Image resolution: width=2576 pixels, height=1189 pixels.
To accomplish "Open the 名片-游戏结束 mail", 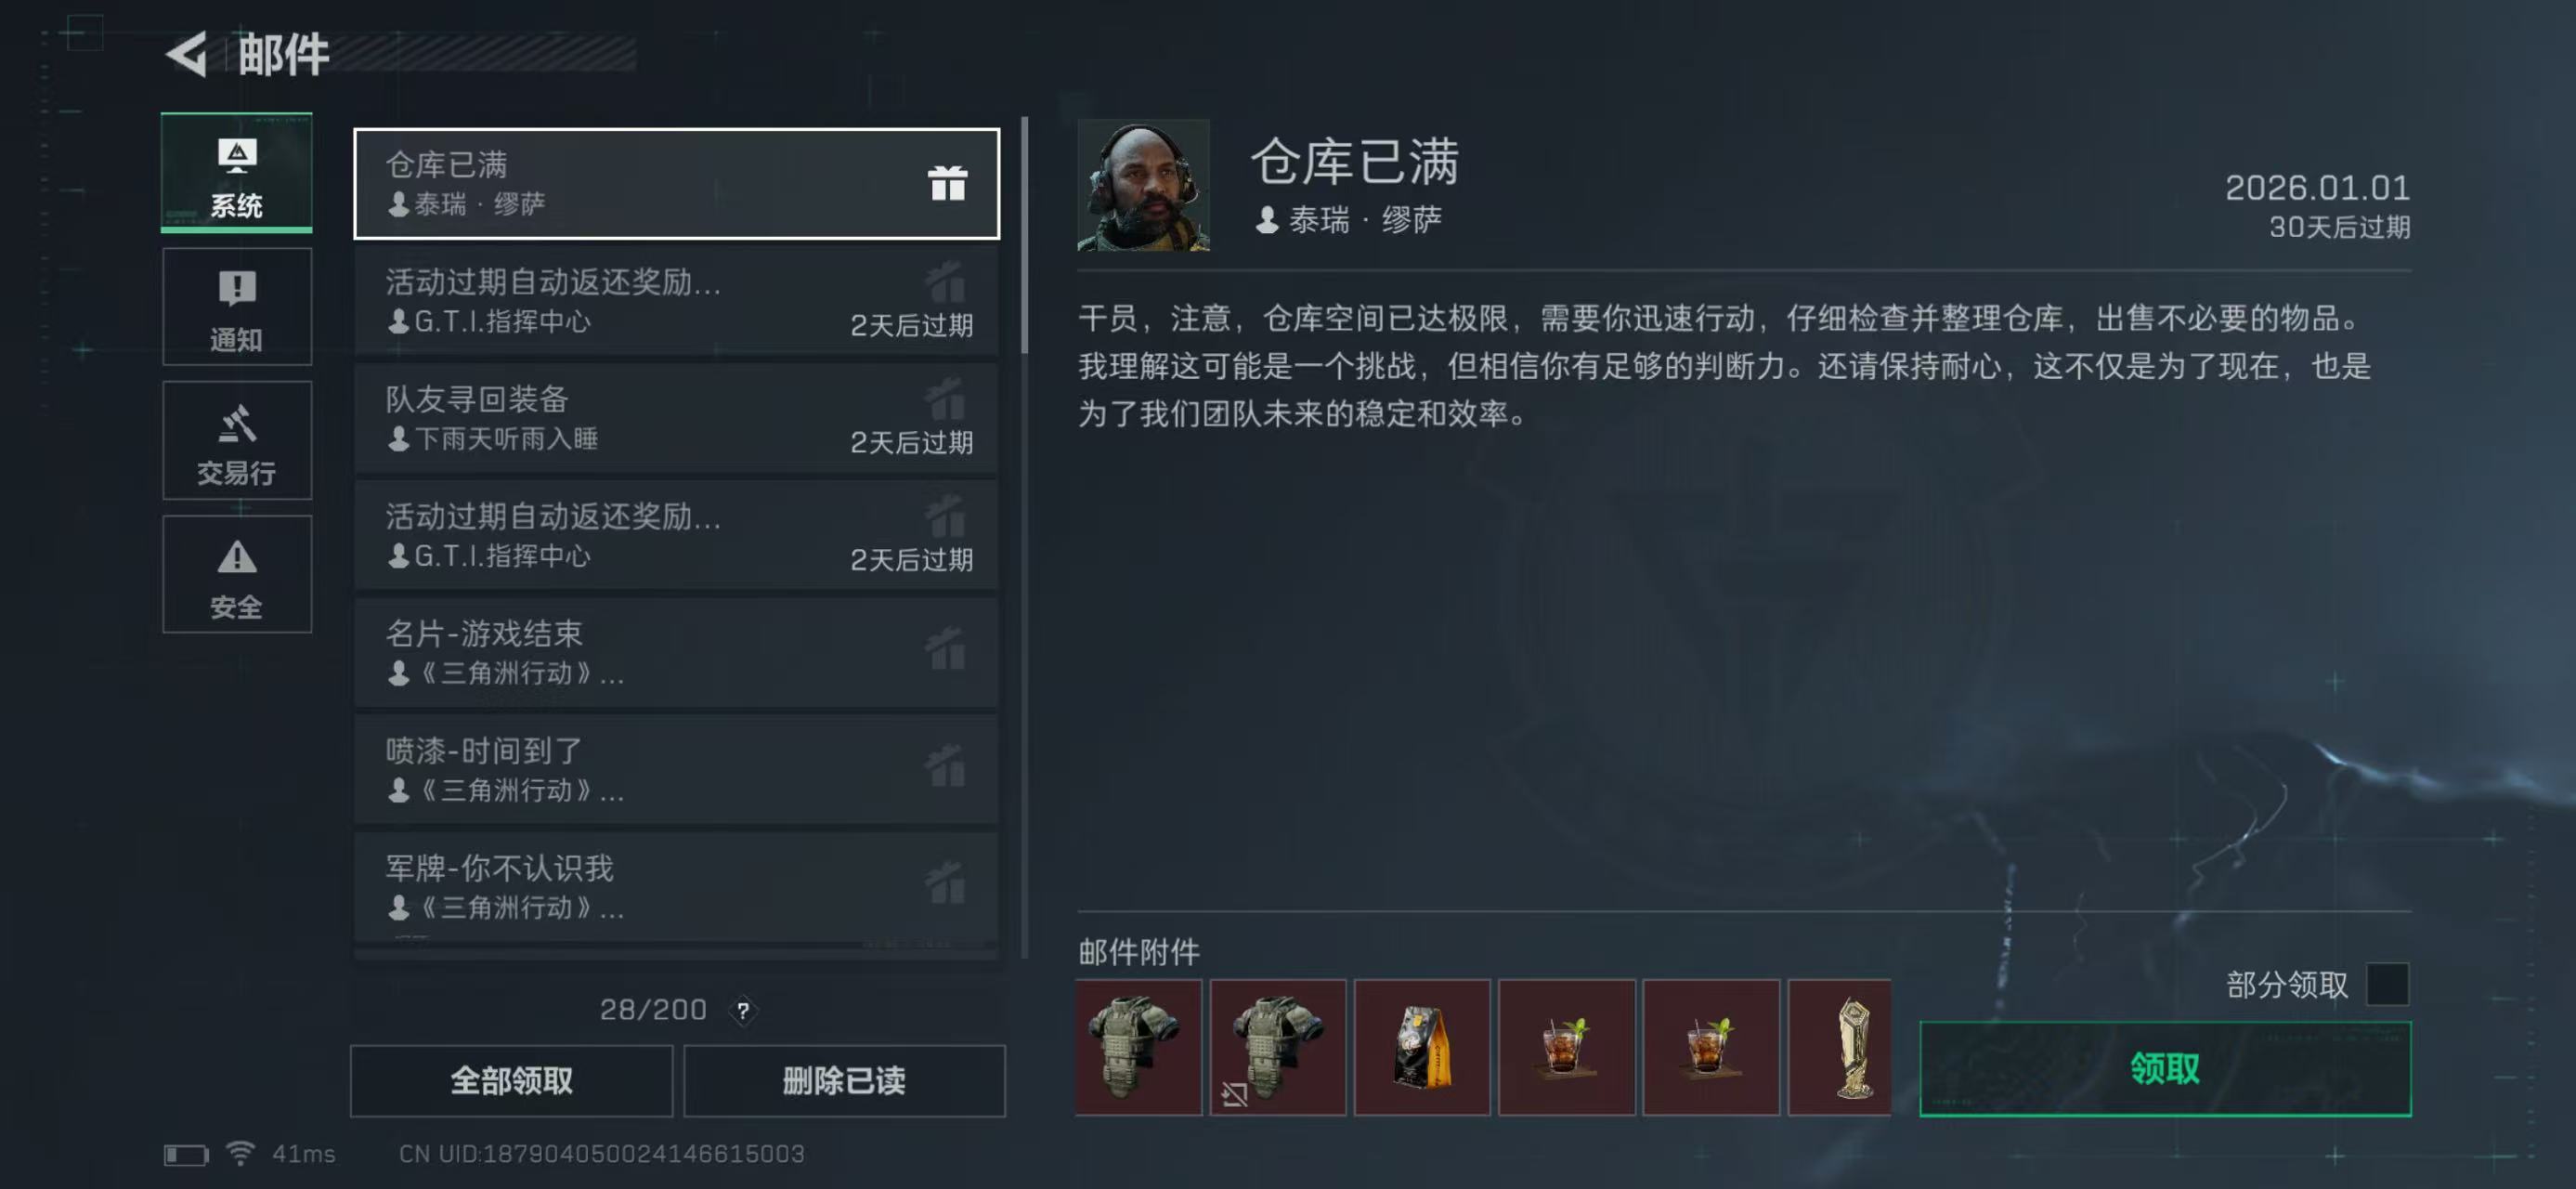I will pos(677,652).
